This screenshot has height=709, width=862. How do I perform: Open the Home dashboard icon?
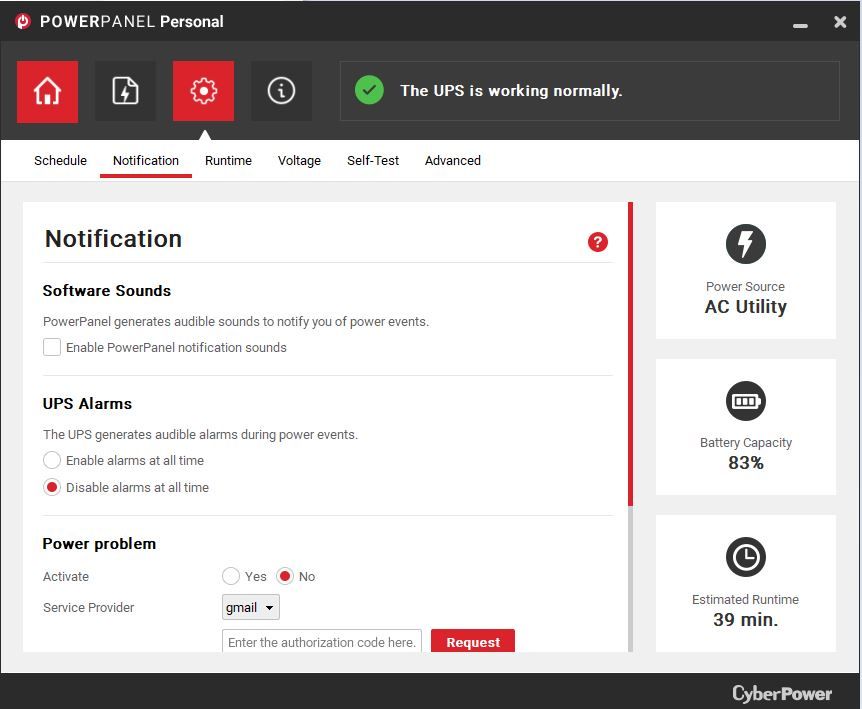(x=47, y=91)
